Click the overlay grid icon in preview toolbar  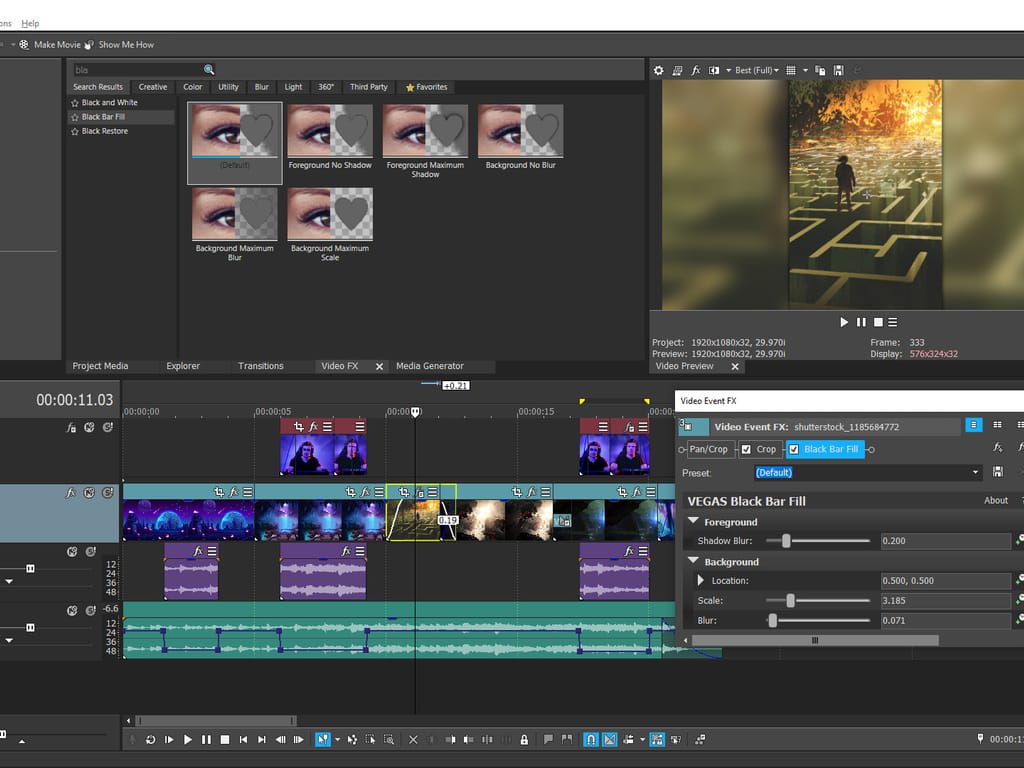coord(791,71)
